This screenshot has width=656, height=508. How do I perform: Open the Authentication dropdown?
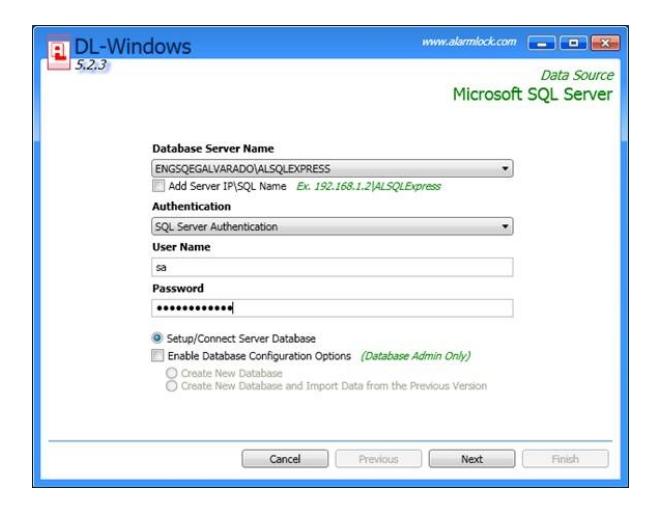332,226
